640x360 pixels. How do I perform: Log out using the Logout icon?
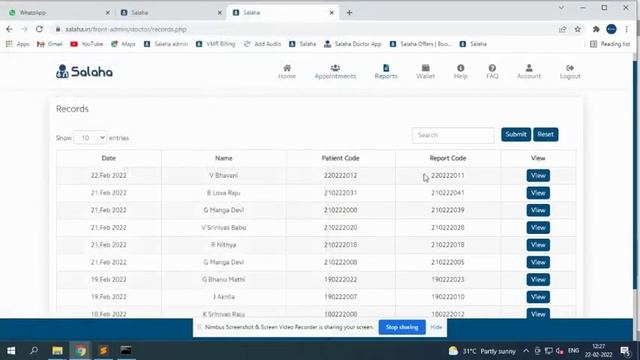coord(570,72)
